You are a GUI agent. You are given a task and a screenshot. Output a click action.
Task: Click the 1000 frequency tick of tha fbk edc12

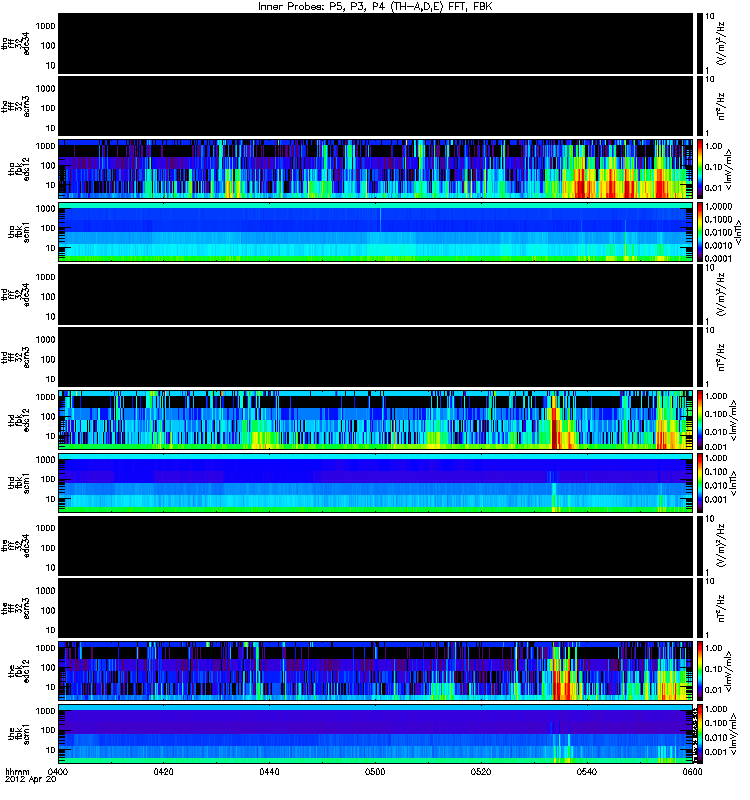(45, 146)
